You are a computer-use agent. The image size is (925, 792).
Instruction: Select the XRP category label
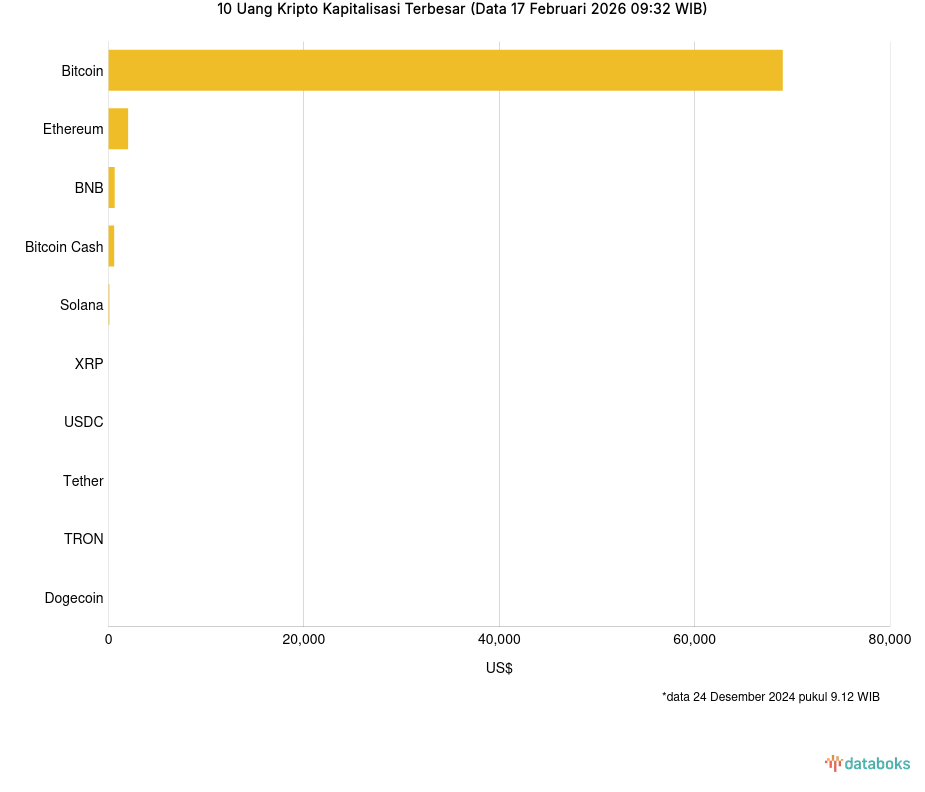coord(89,364)
